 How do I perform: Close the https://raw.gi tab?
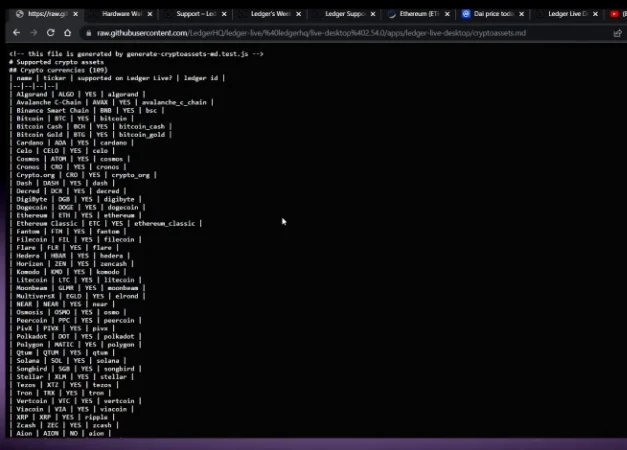click(x=76, y=14)
